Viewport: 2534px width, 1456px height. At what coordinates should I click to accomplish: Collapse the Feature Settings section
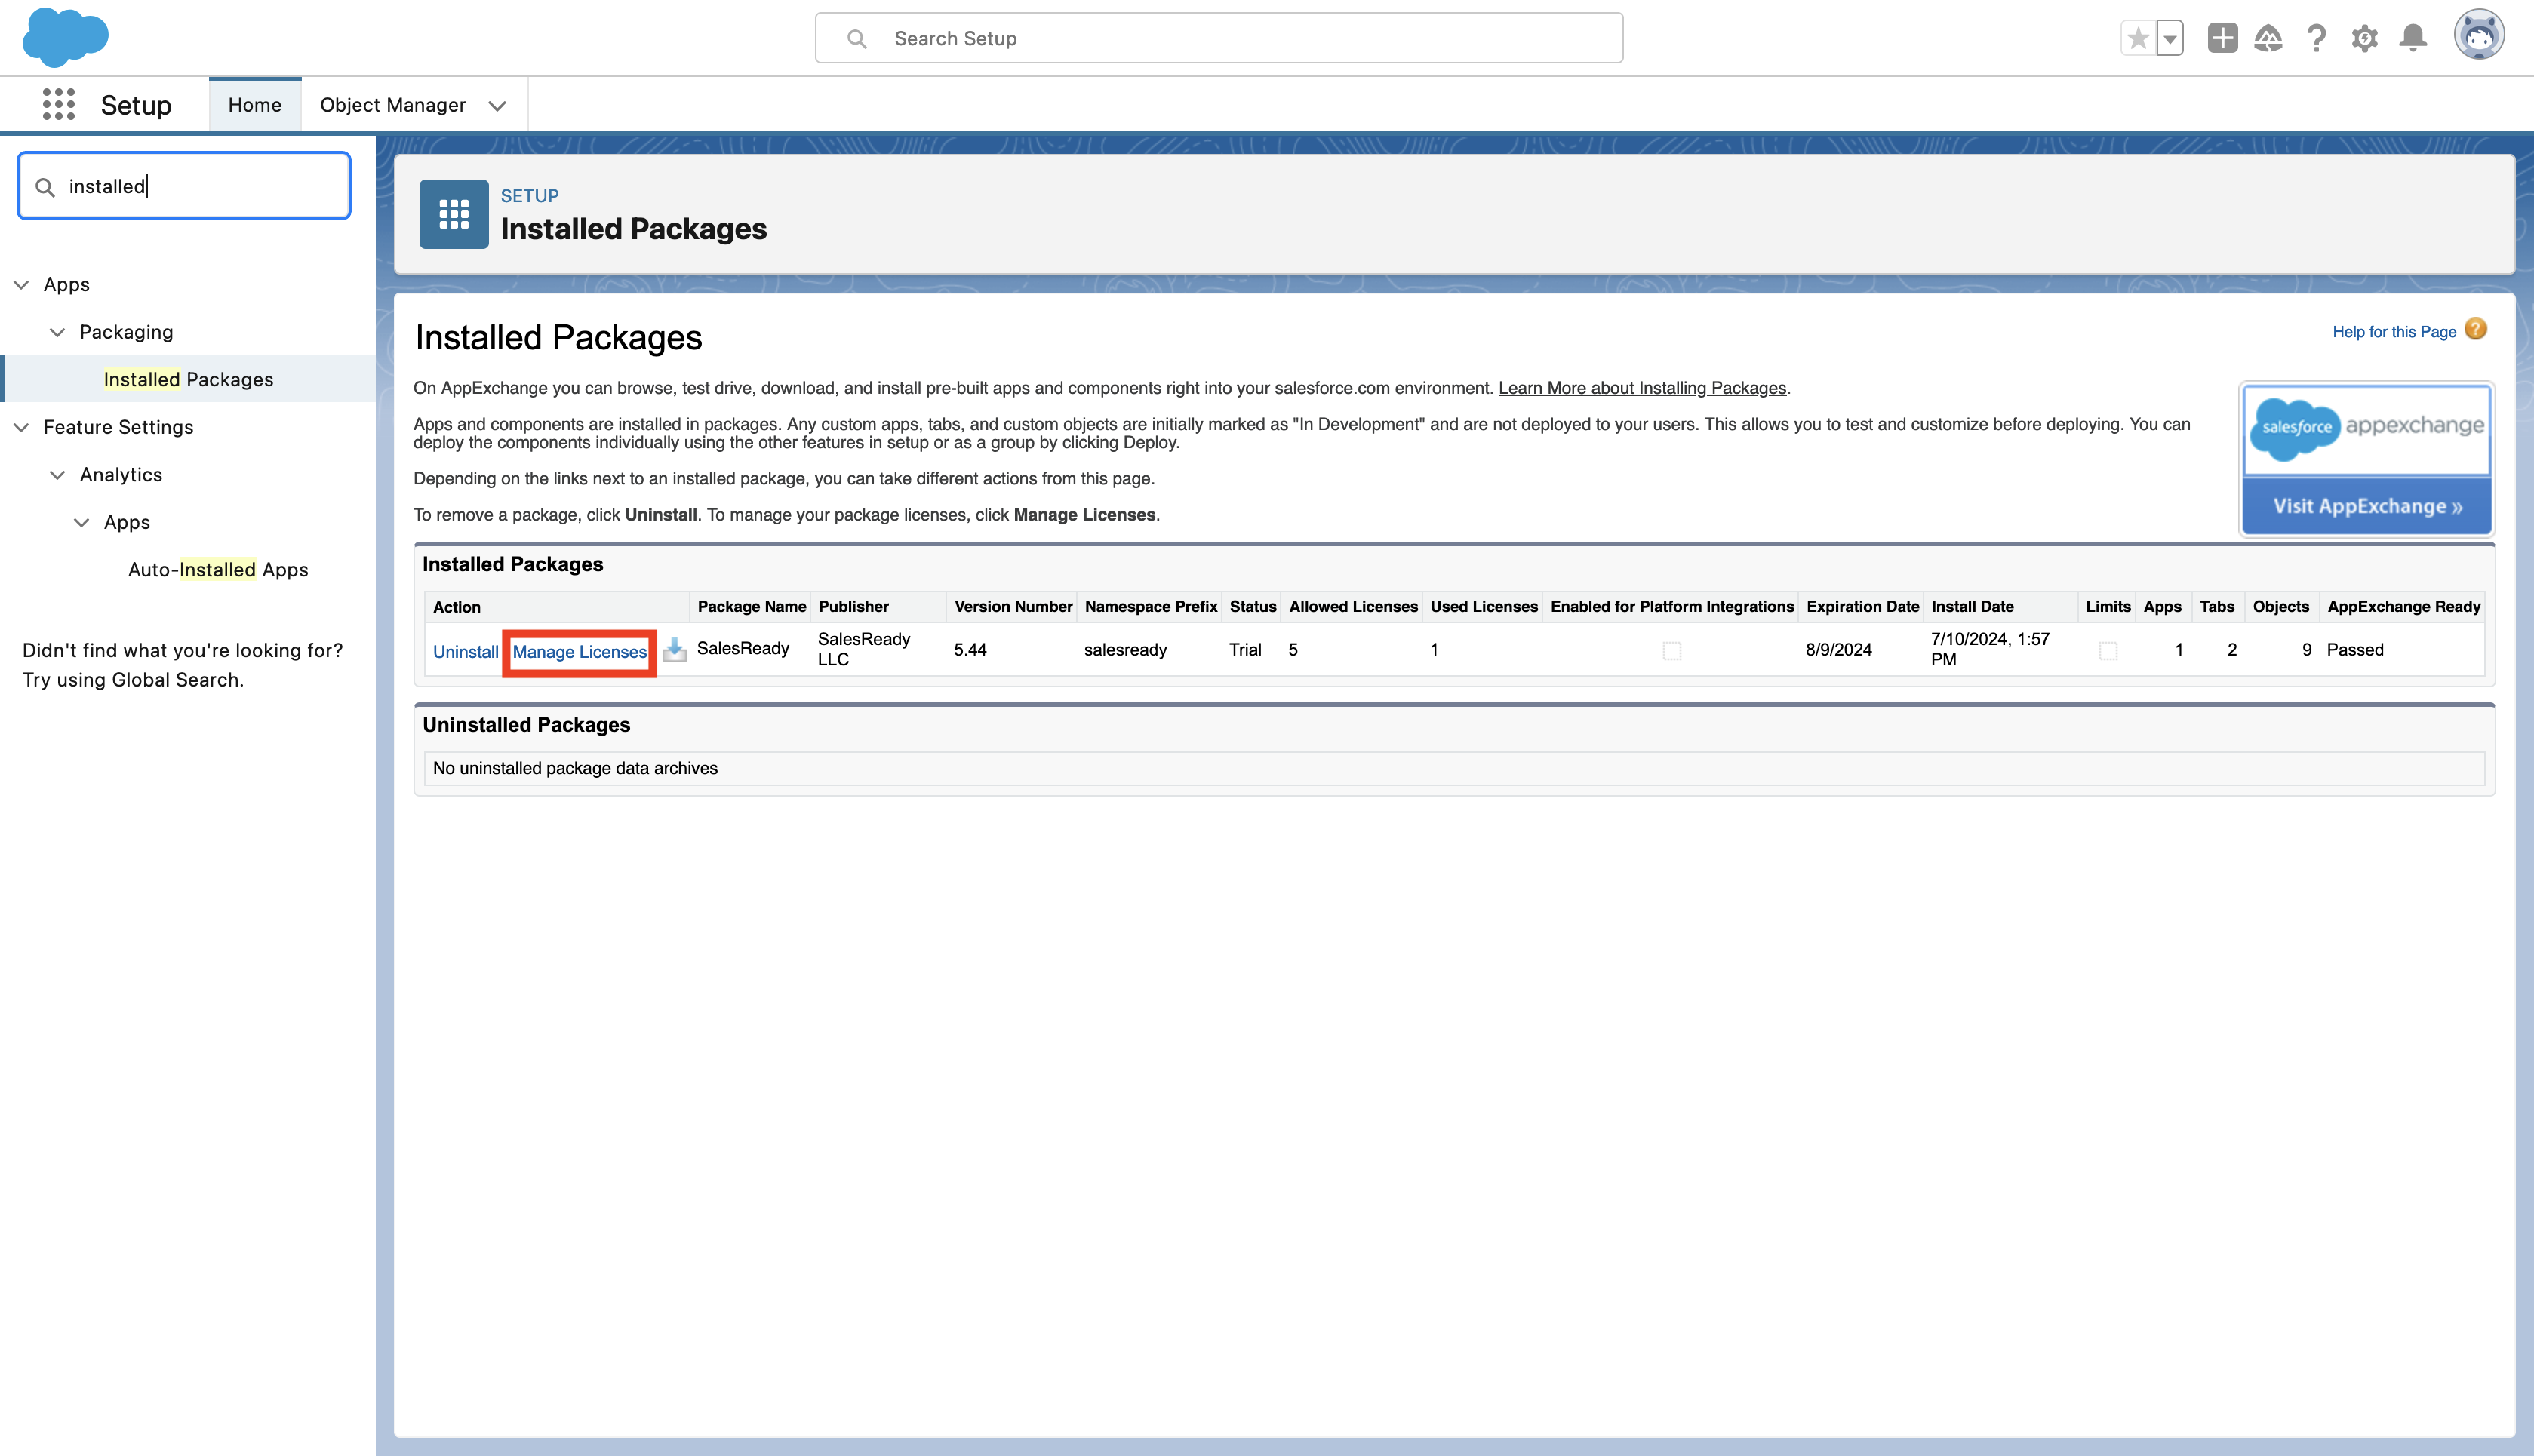point(21,427)
